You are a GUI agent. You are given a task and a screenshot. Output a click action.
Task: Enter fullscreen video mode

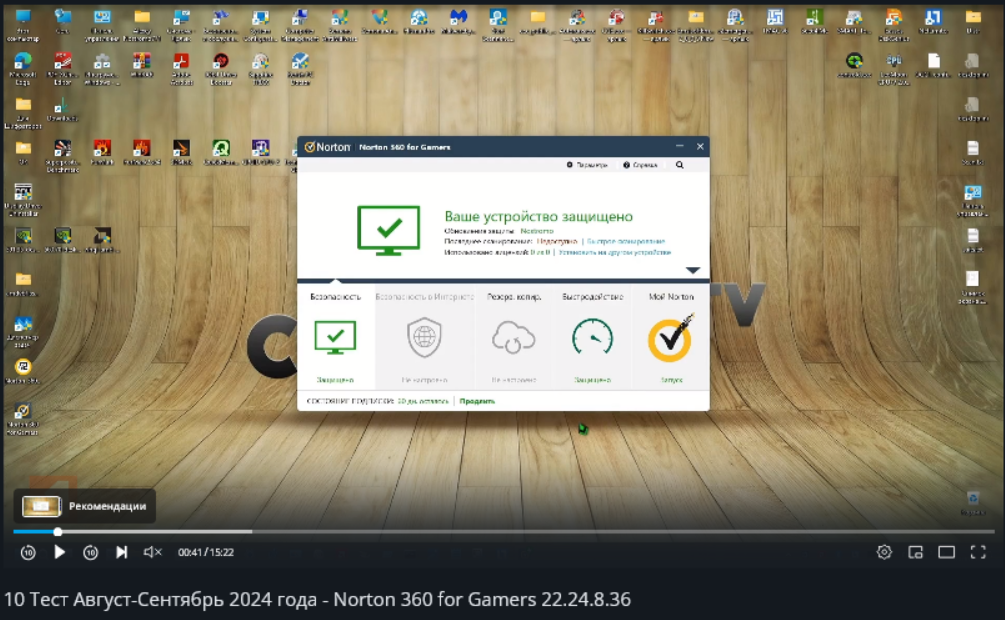978,552
